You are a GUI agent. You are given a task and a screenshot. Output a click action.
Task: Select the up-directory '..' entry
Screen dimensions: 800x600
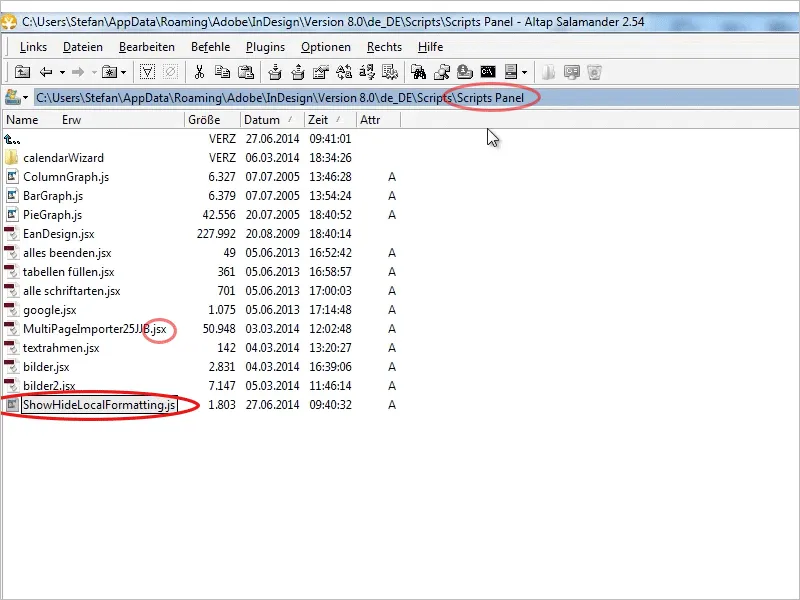tap(12, 139)
